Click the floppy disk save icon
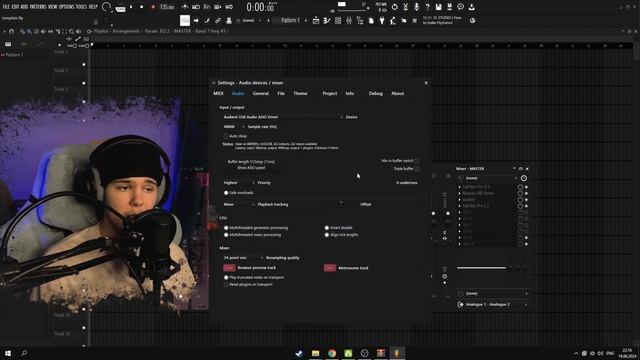 click(x=438, y=7)
